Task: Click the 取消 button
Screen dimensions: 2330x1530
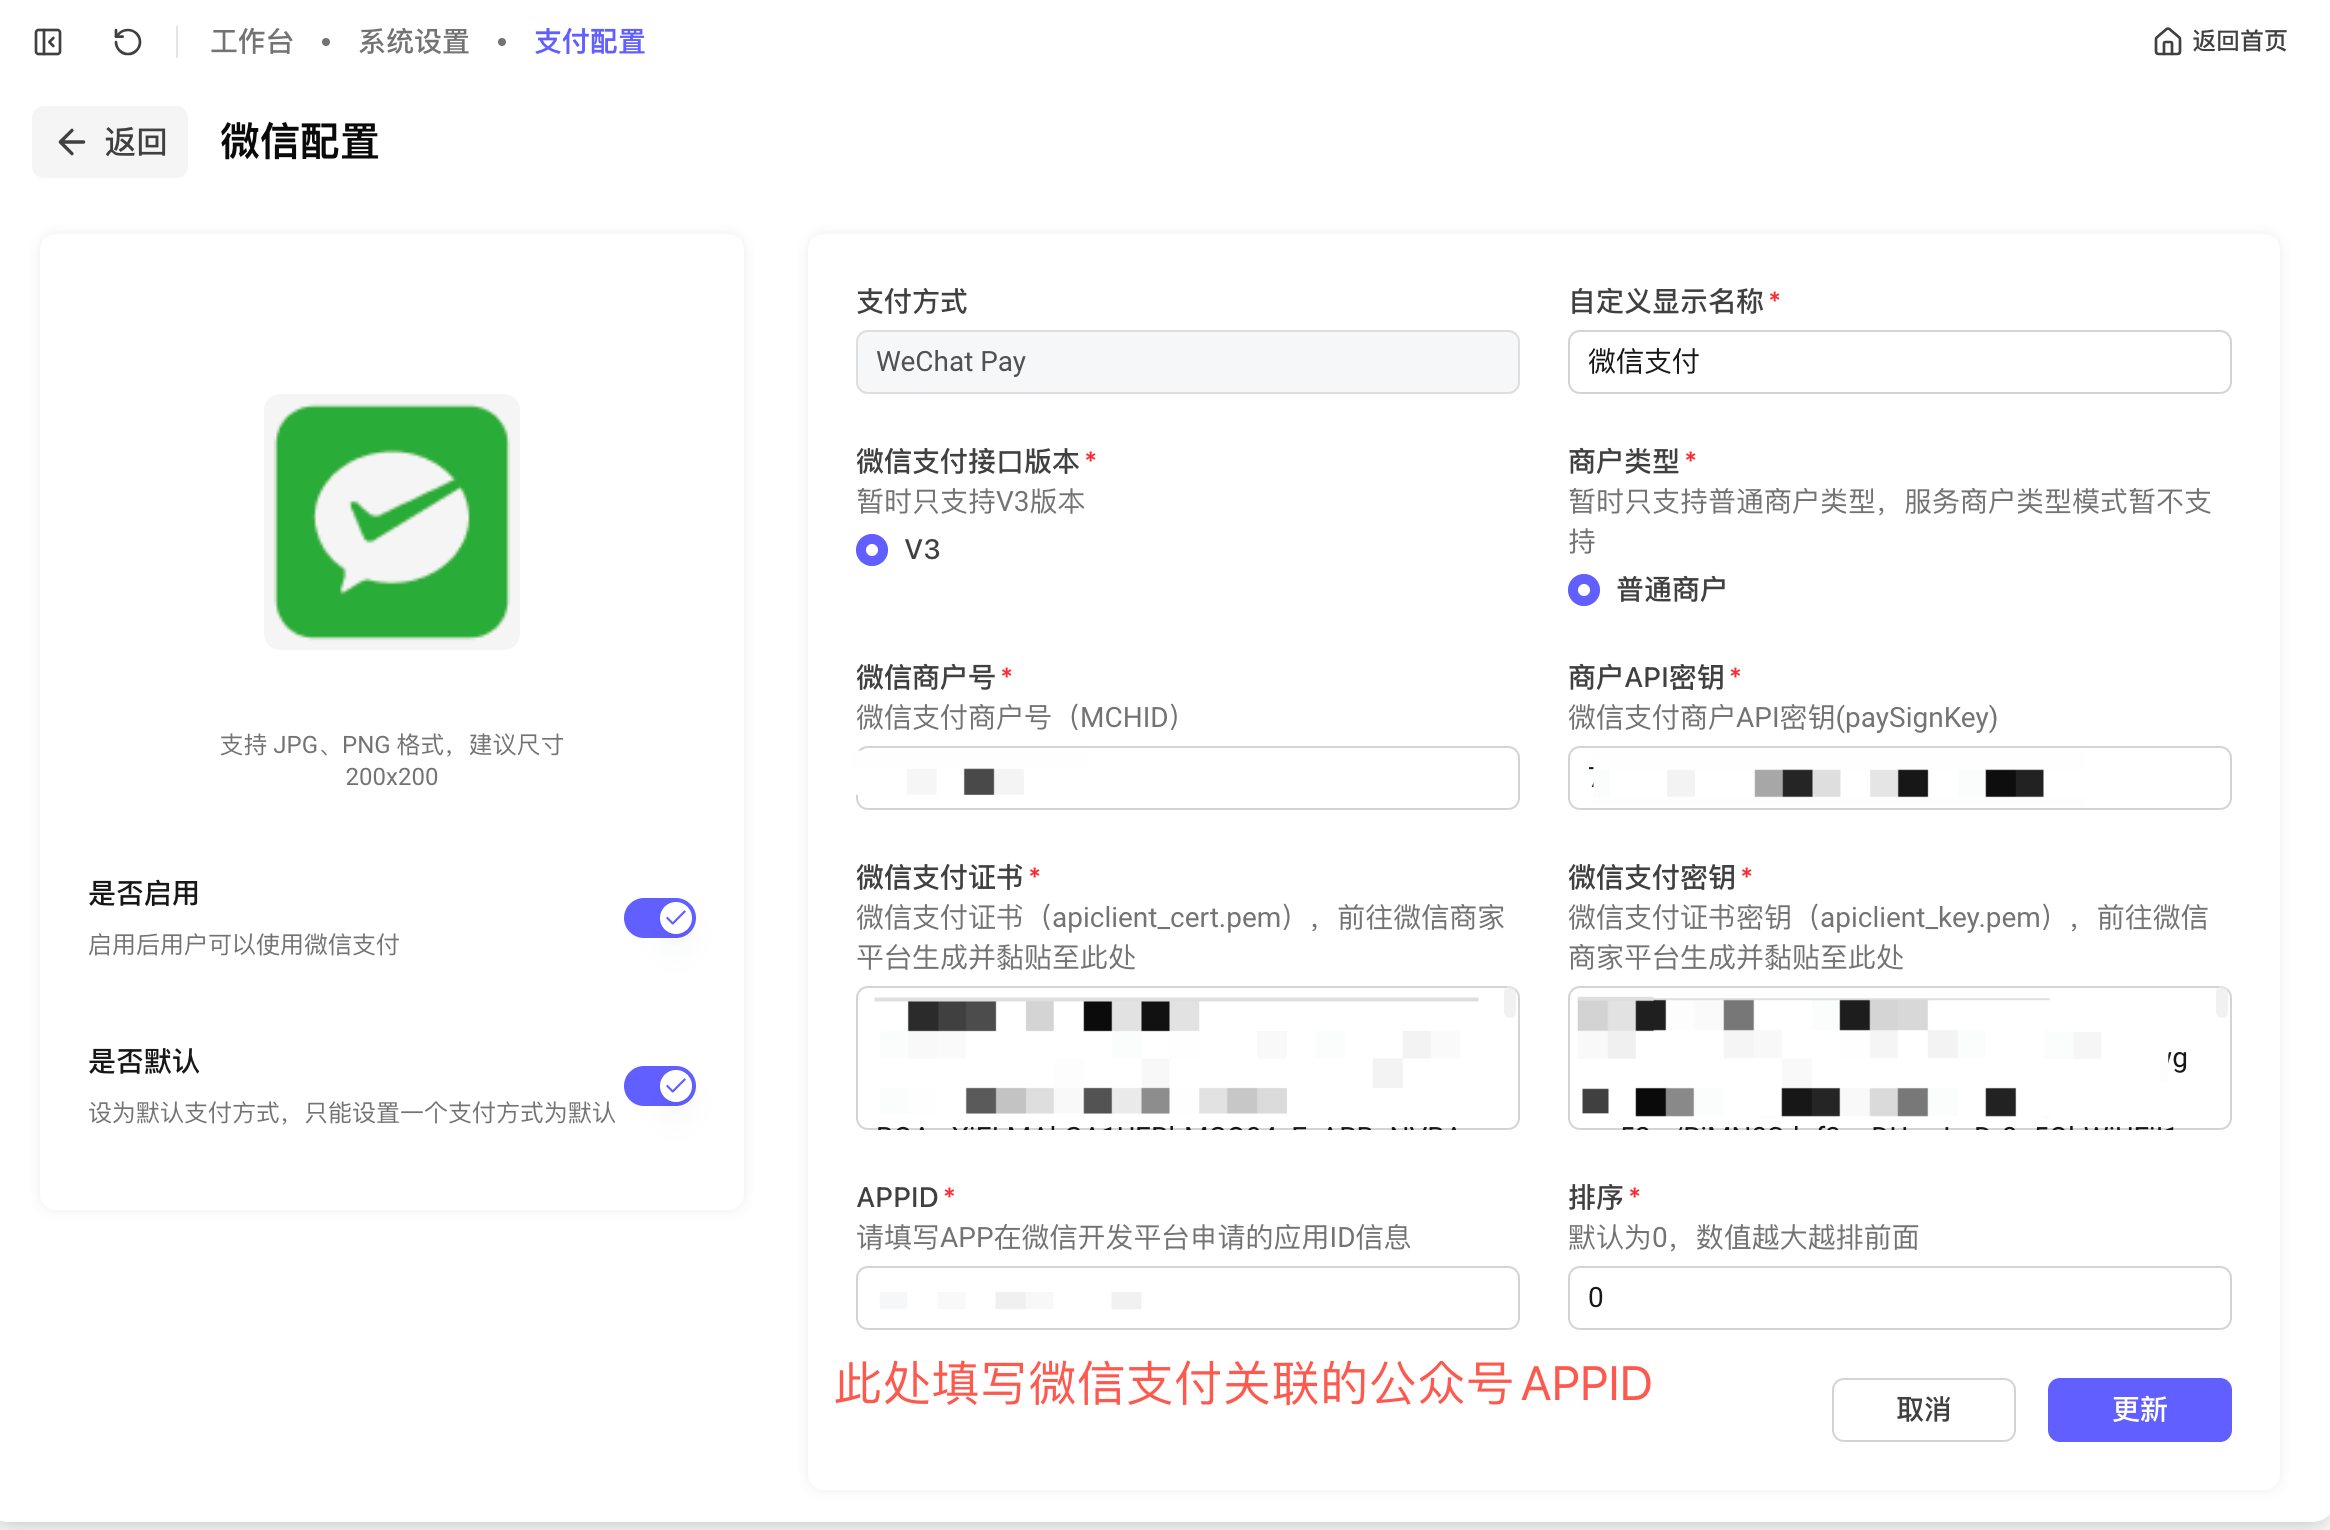Action: (x=1923, y=1410)
